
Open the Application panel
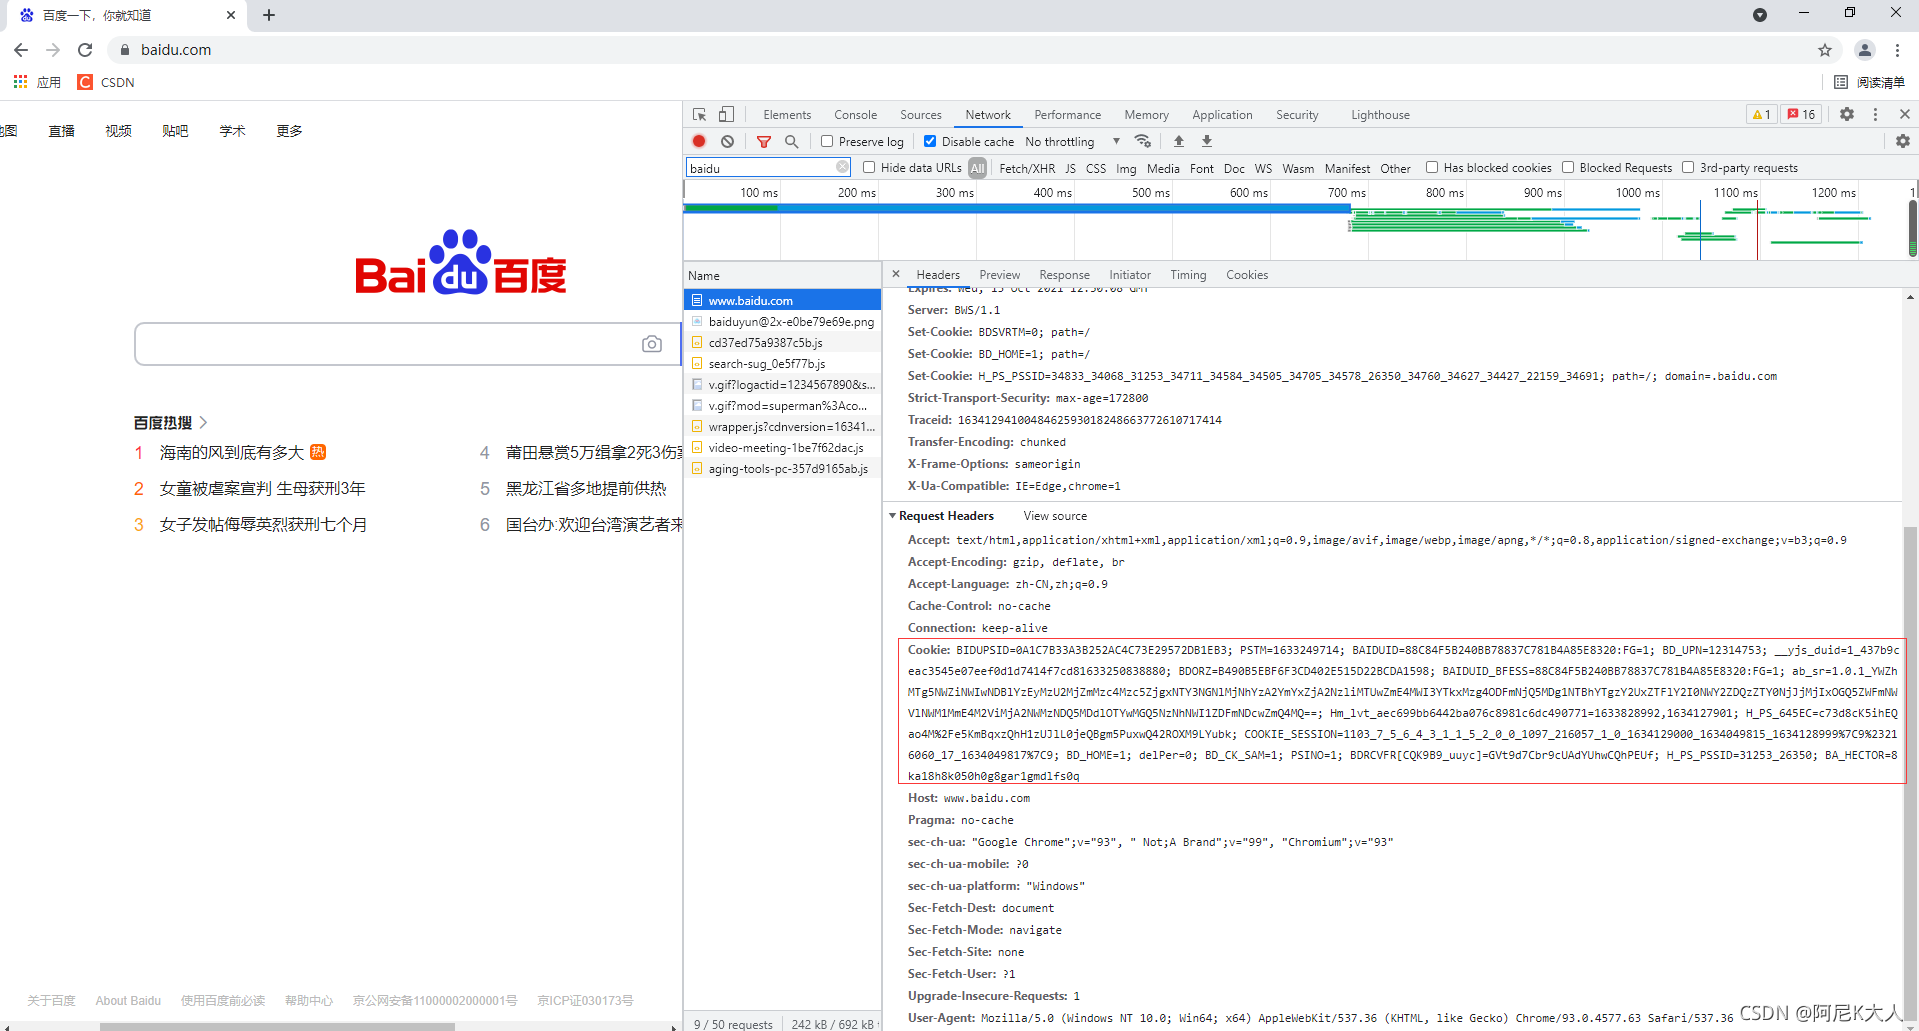pos(1222,115)
